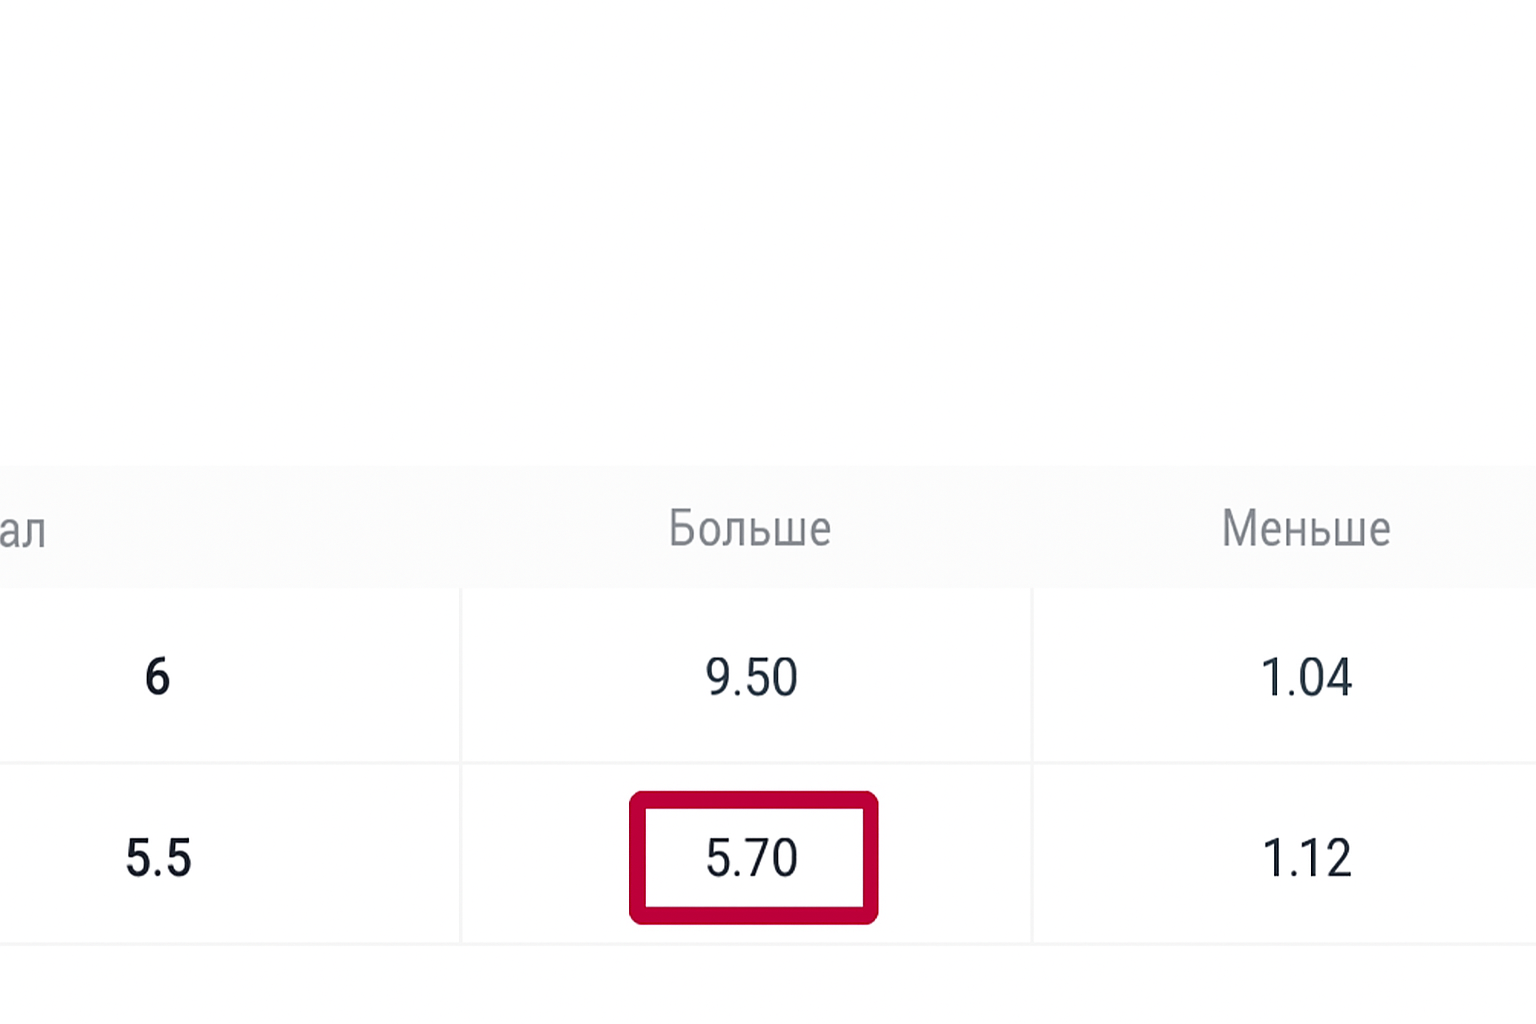Choose the Меньше odds for total 5.5
This screenshot has height=1024, width=1536.
[1306, 858]
